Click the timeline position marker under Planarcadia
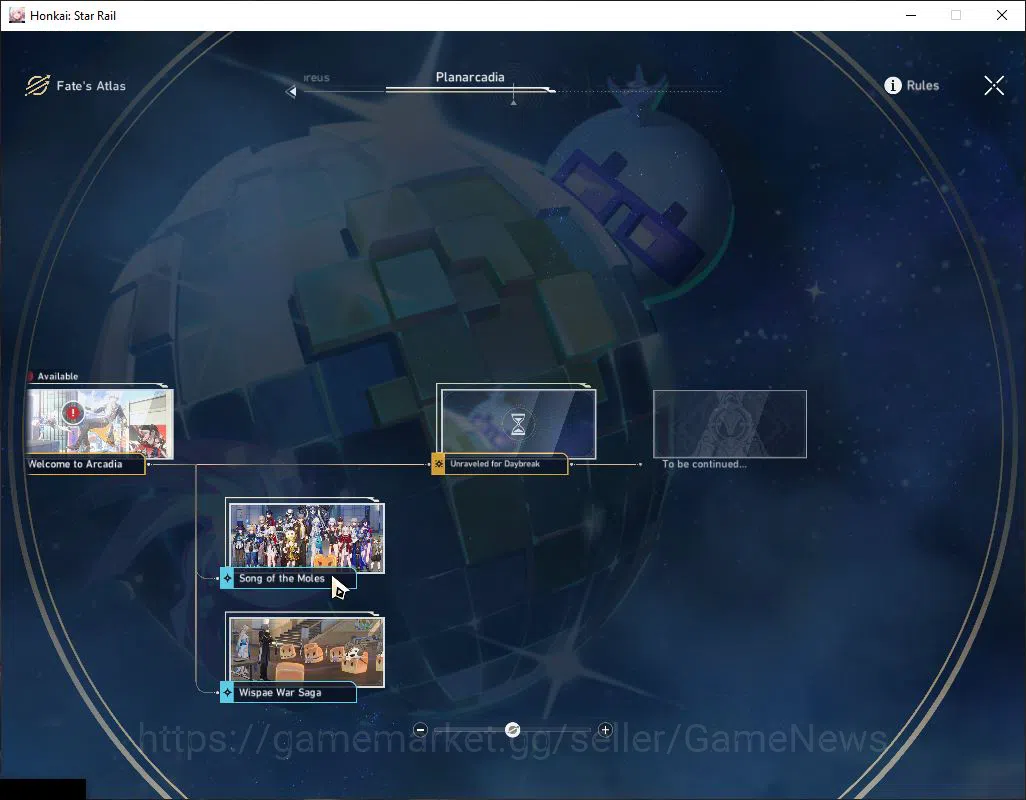1026x800 pixels. [514, 101]
